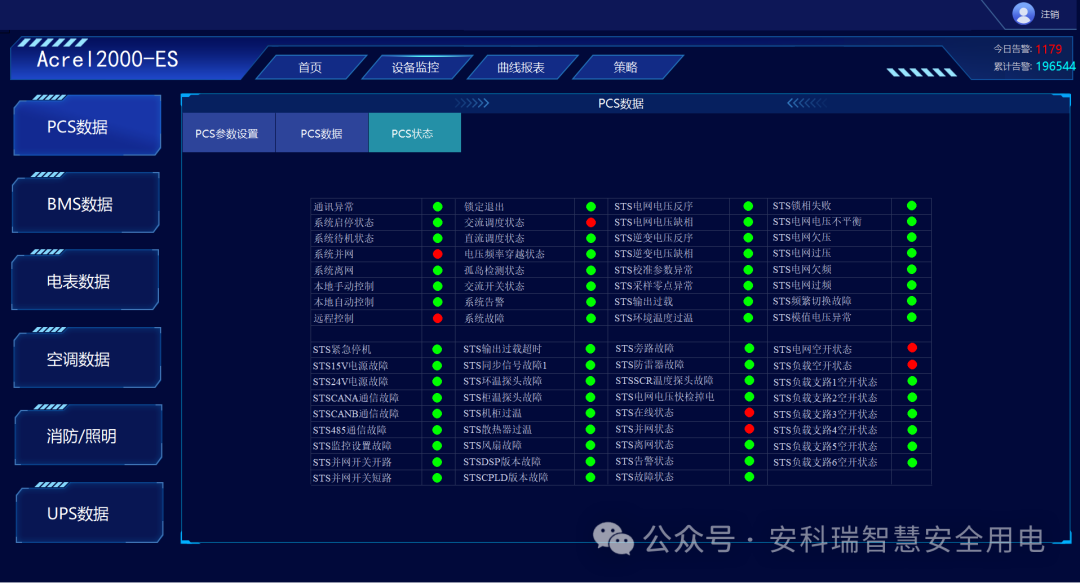The width and height of the screenshot is (1080, 583).
Task: Click the red STS并网状态 indicator
Action: tap(749, 429)
